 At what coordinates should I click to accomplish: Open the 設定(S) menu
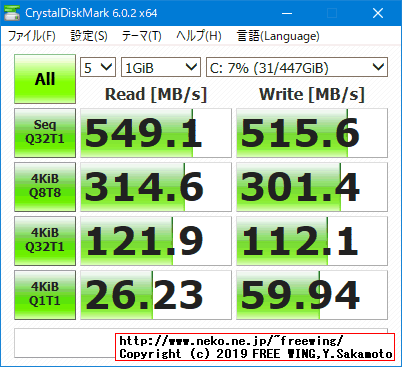click(x=89, y=36)
